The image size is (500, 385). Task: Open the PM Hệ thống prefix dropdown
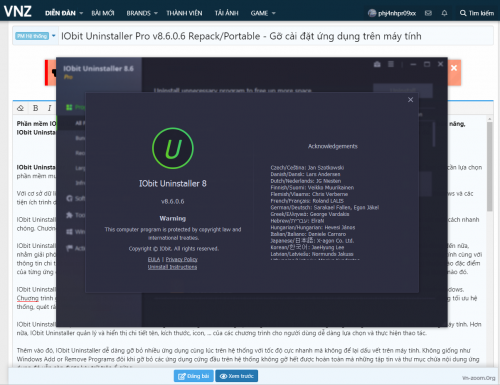point(35,36)
